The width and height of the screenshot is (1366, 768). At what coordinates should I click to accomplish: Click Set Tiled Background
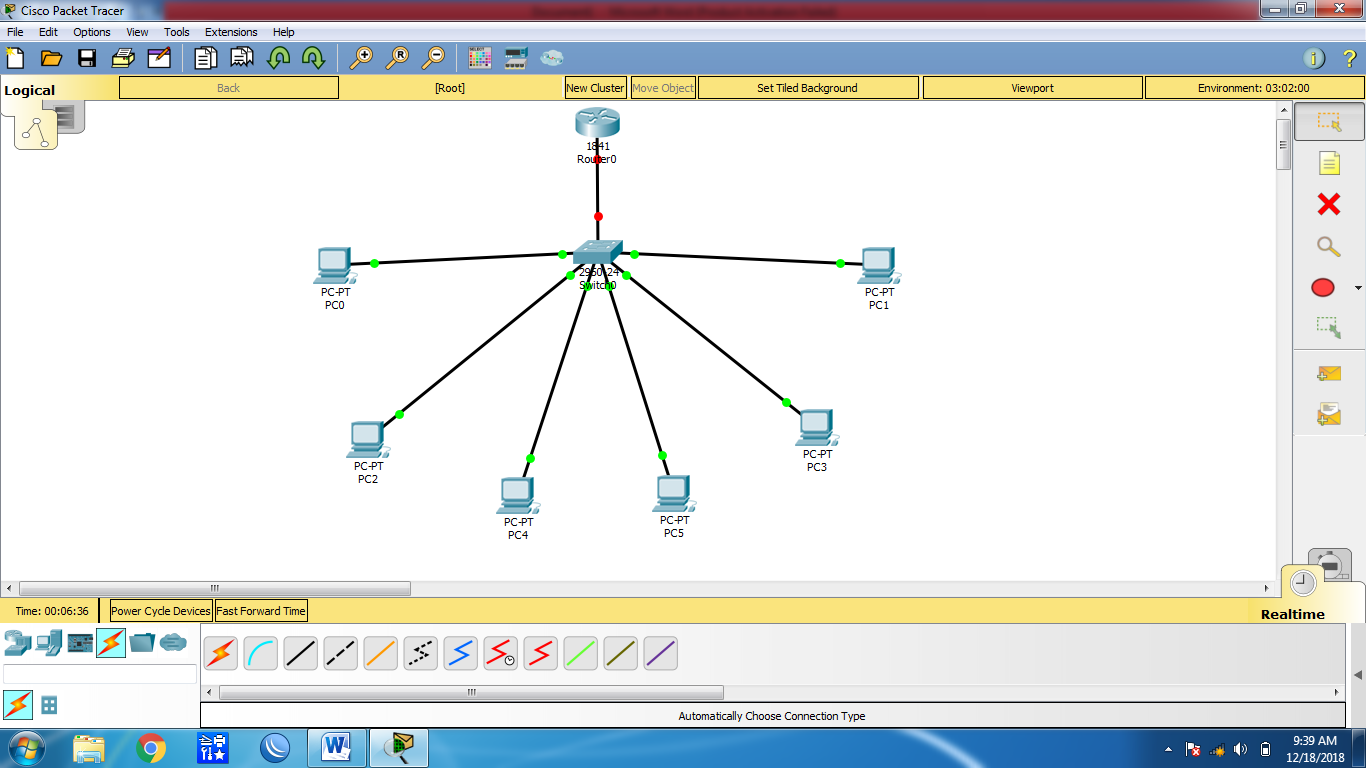coord(808,88)
